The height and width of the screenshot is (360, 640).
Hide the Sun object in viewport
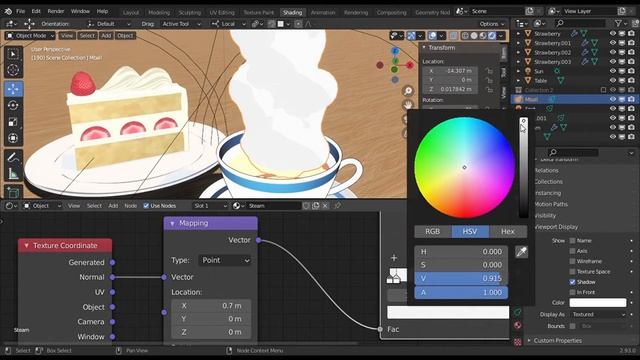tap(612, 71)
